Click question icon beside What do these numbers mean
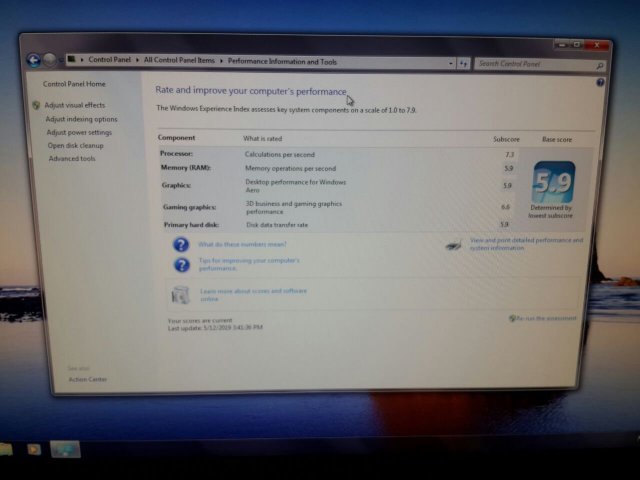The height and width of the screenshot is (480, 640). click(181, 244)
